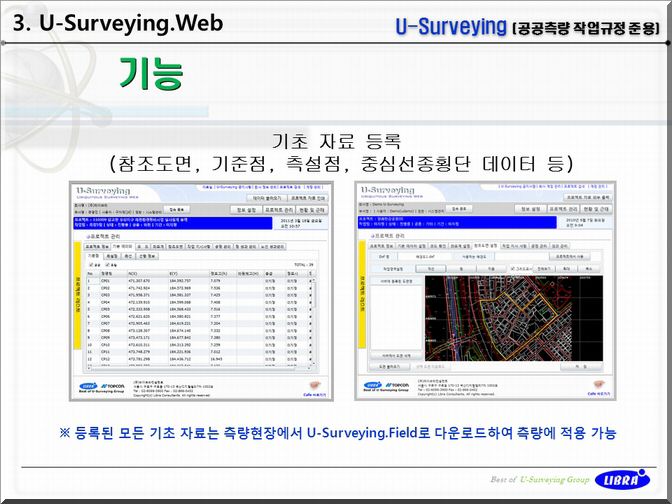Select 공정 관리 tab in right screenshot
This screenshot has height=504, width=672.
(x=538, y=246)
